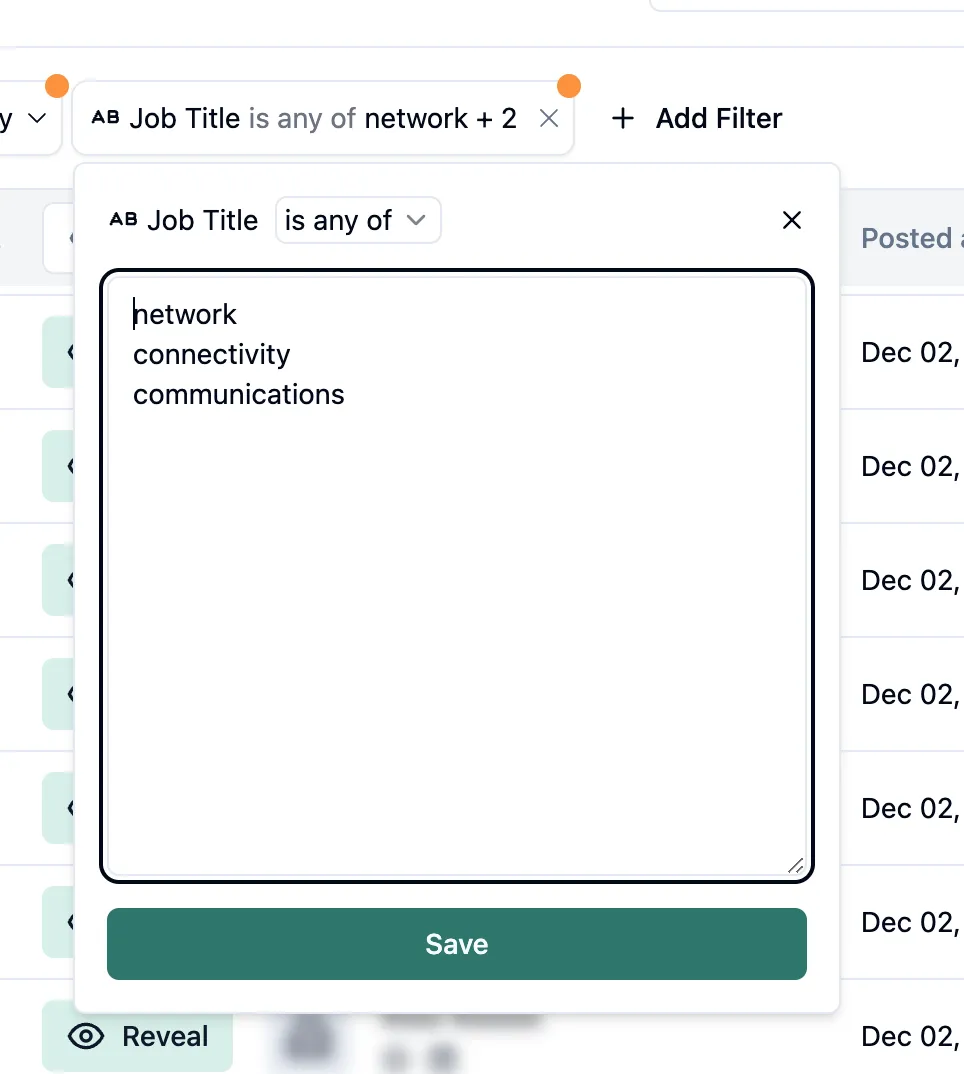Click the orange dot on Job Title chip
This screenshot has width=964, height=1074.
click(x=569, y=85)
